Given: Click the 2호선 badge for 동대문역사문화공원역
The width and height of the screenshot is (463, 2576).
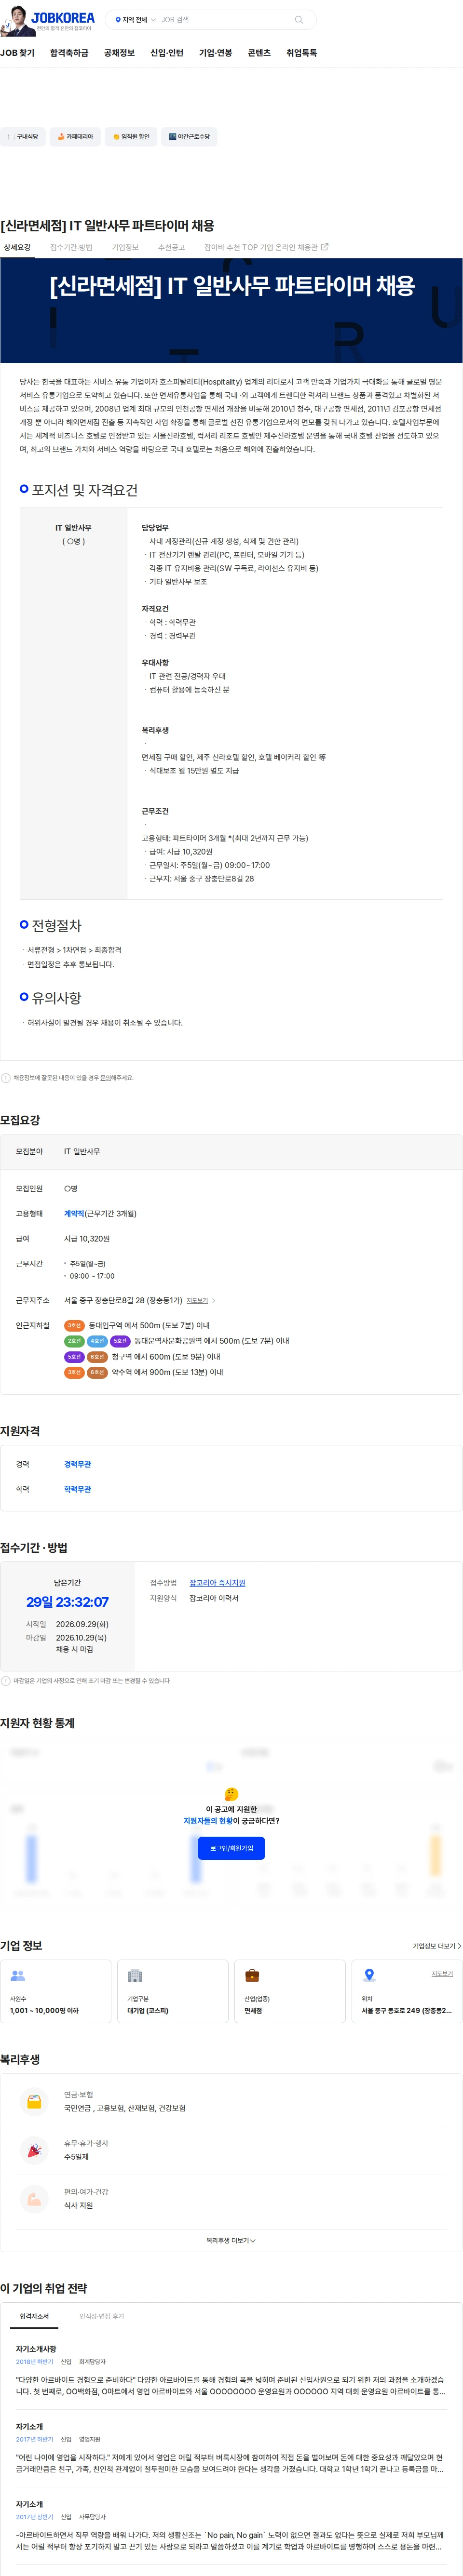Looking at the screenshot, I should tap(74, 1341).
